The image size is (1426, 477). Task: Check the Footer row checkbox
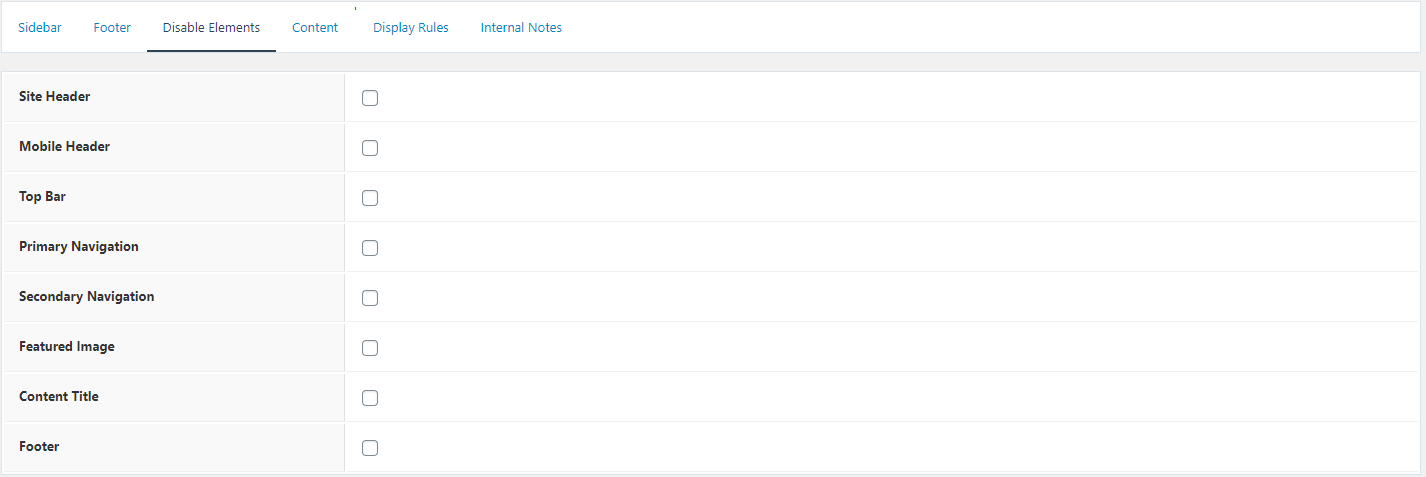coord(370,448)
